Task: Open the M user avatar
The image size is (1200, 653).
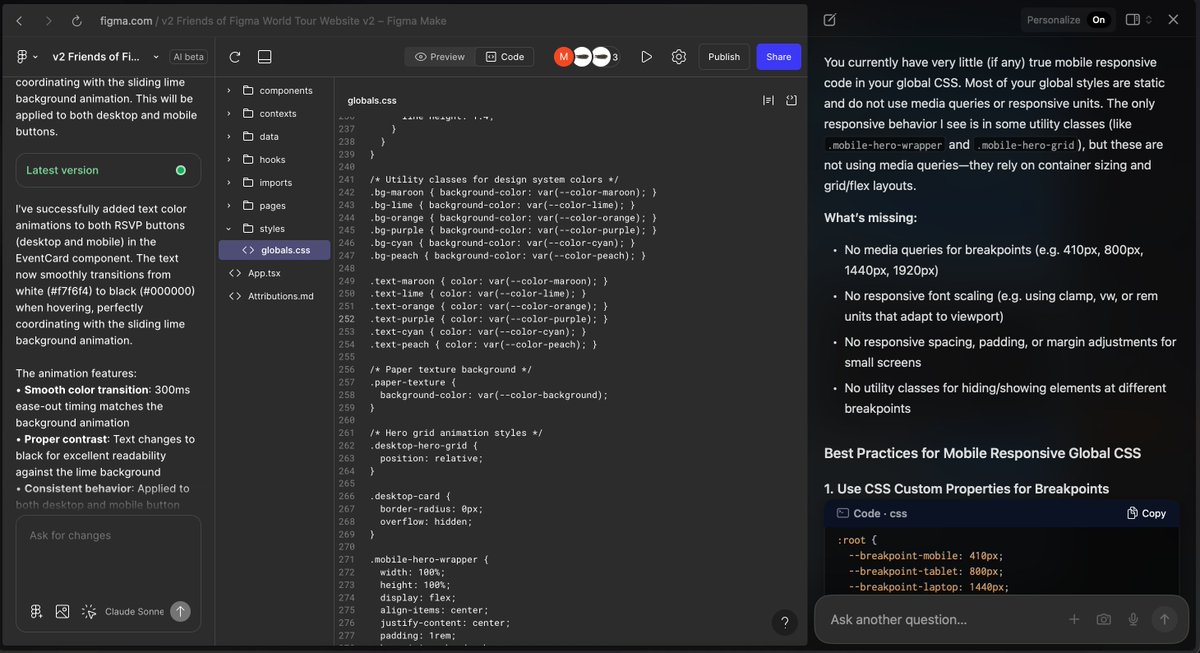Action: coord(563,57)
